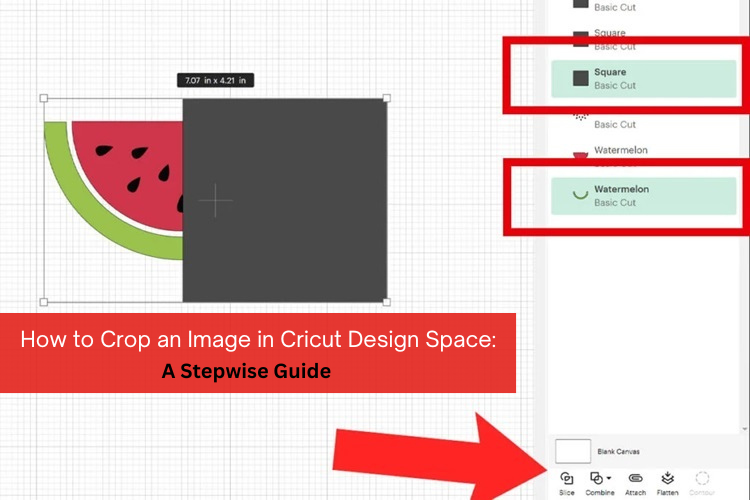The image size is (750, 500).
Task: Click the Contour dashed-circle icon
Action: point(702,478)
